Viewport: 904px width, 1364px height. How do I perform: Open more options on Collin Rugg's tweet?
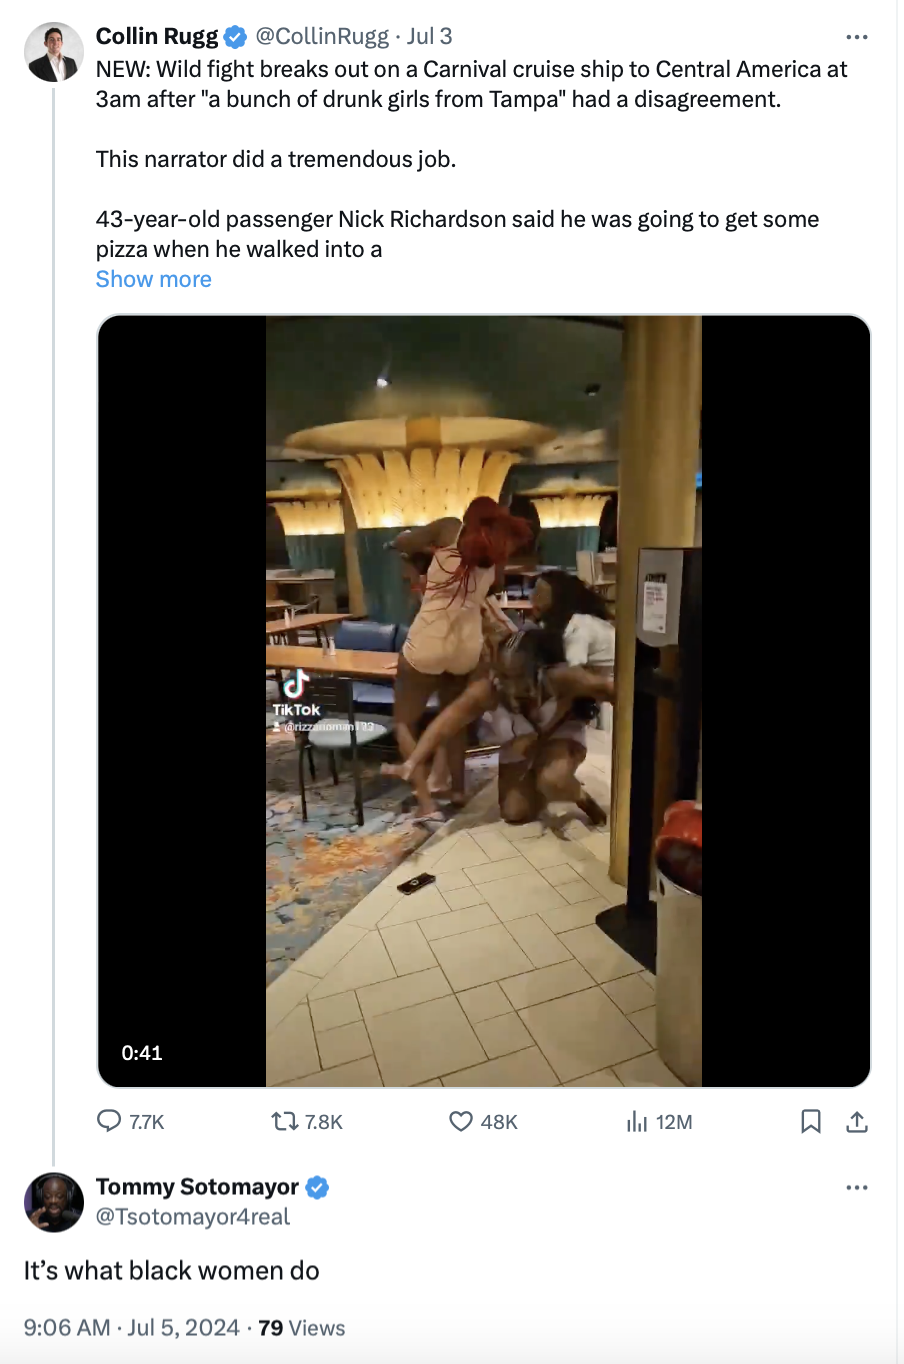[857, 37]
